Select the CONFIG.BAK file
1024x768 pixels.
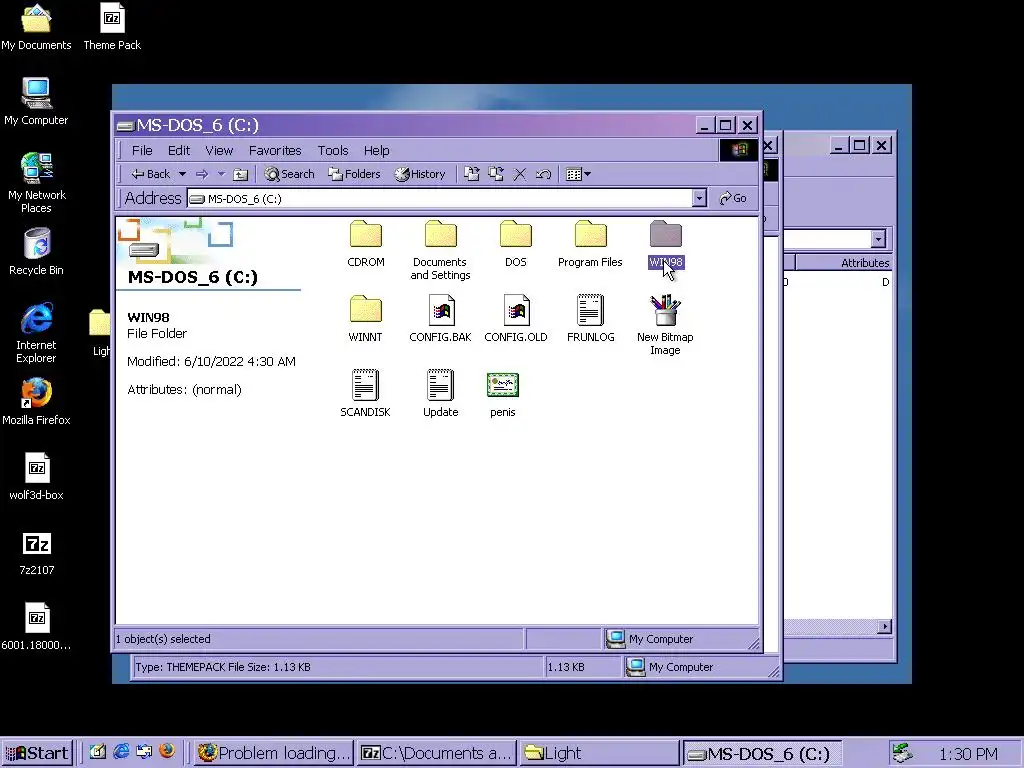coord(440,319)
